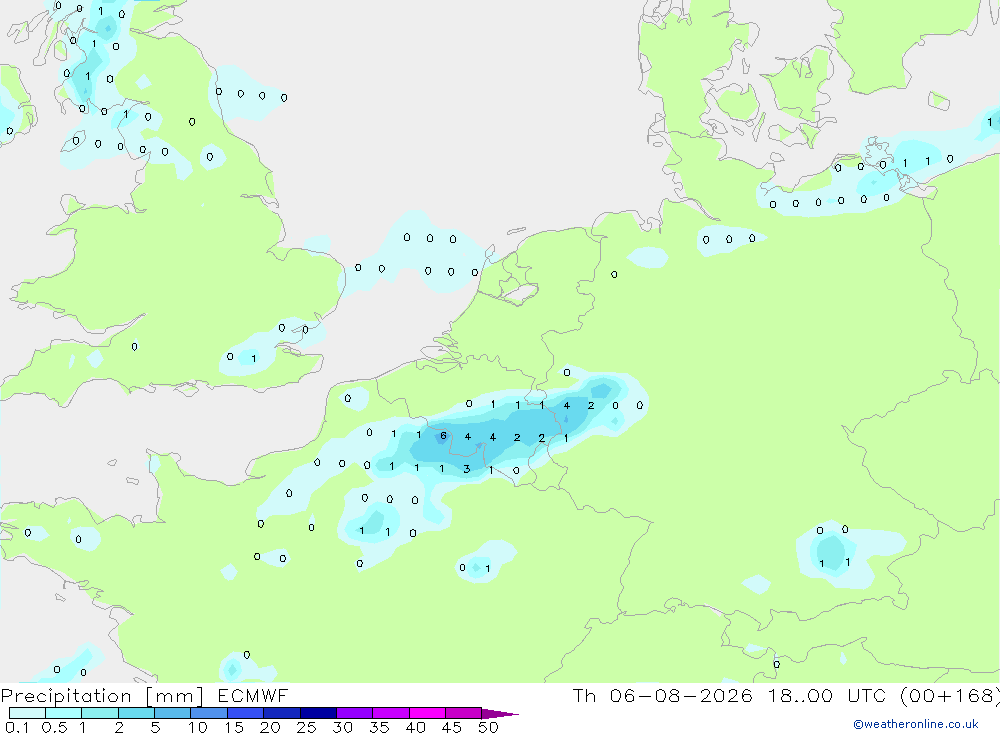Select the 15–20 mm royal blue legend swatch

246,713
